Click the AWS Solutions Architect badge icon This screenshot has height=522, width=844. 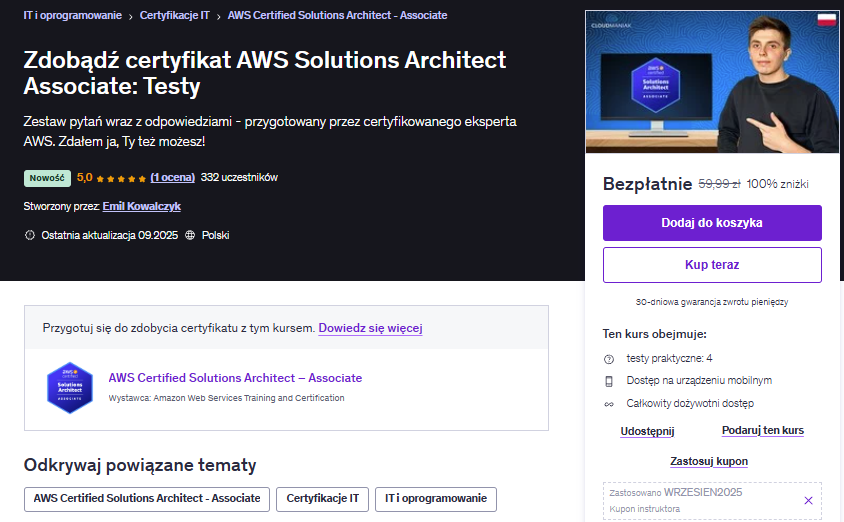(x=70, y=387)
